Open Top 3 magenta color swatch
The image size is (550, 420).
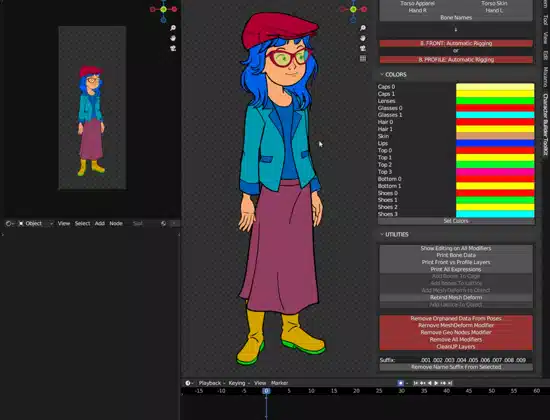coord(495,172)
